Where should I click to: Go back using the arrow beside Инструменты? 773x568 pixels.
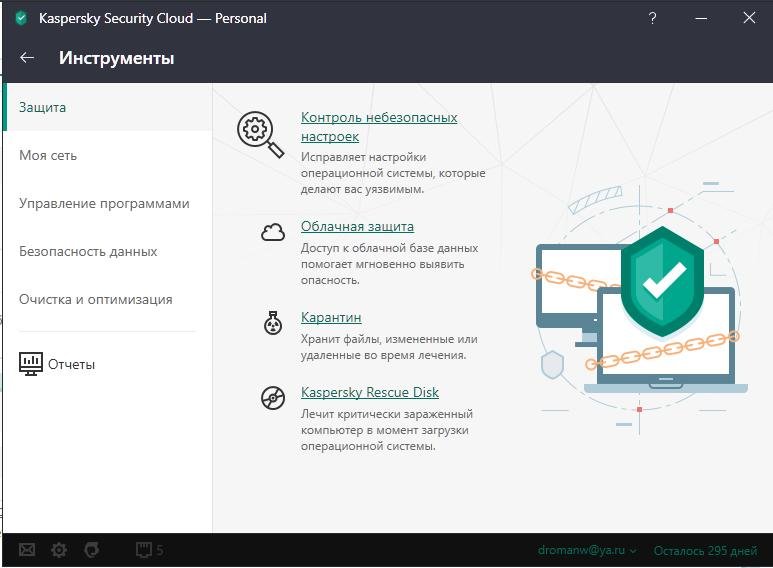coord(27,58)
